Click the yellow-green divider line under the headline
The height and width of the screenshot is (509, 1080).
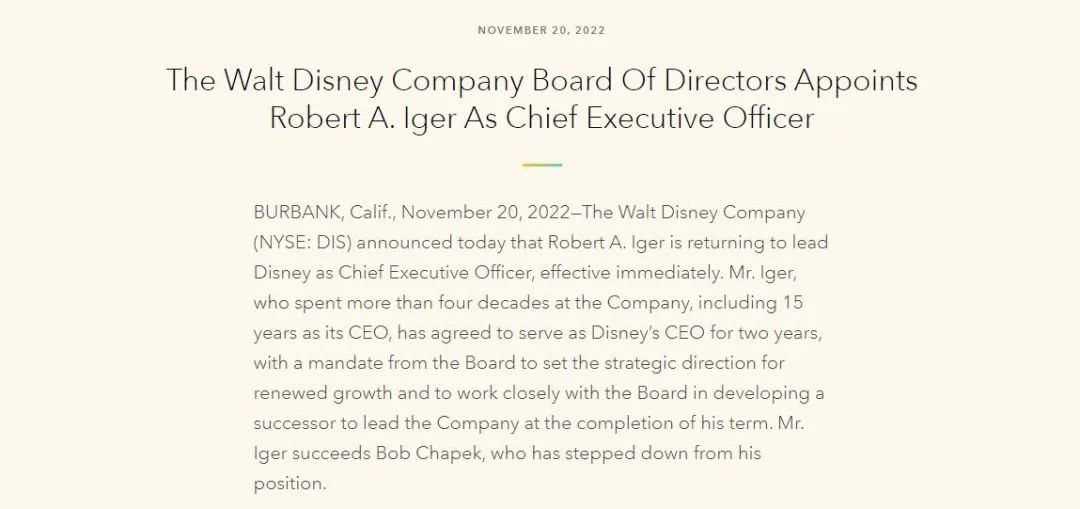tap(542, 165)
